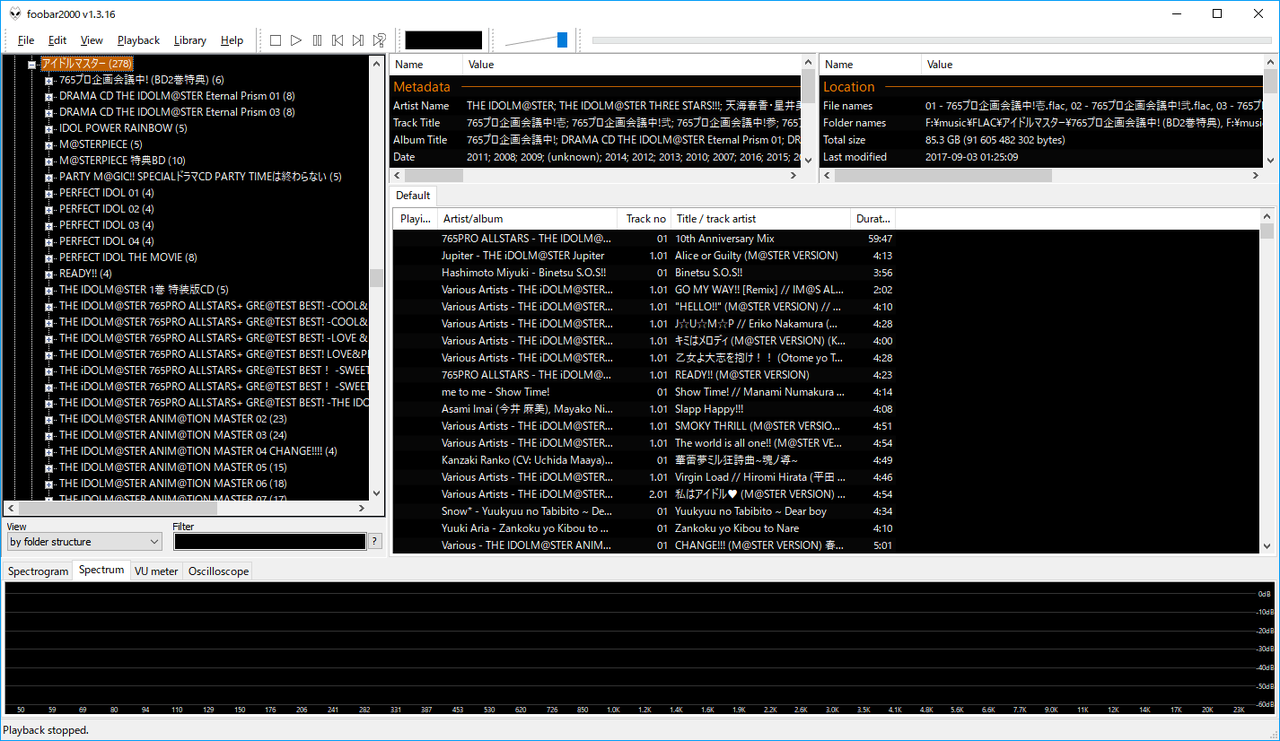This screenshot has width=1280, height=741.
Task: Click the Artist Name property row
Action: point(596,105)
